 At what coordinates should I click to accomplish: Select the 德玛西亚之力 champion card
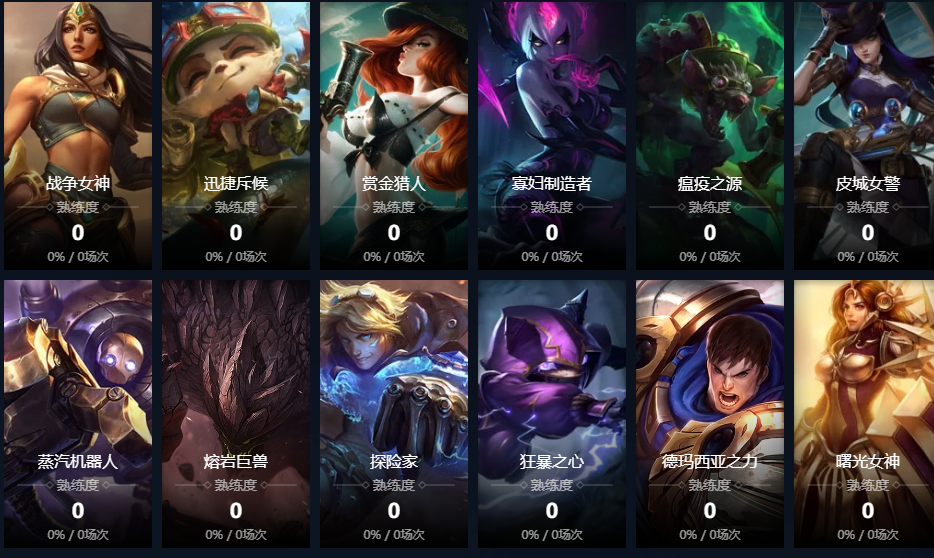pyautogui.click(x=709, y=414)
